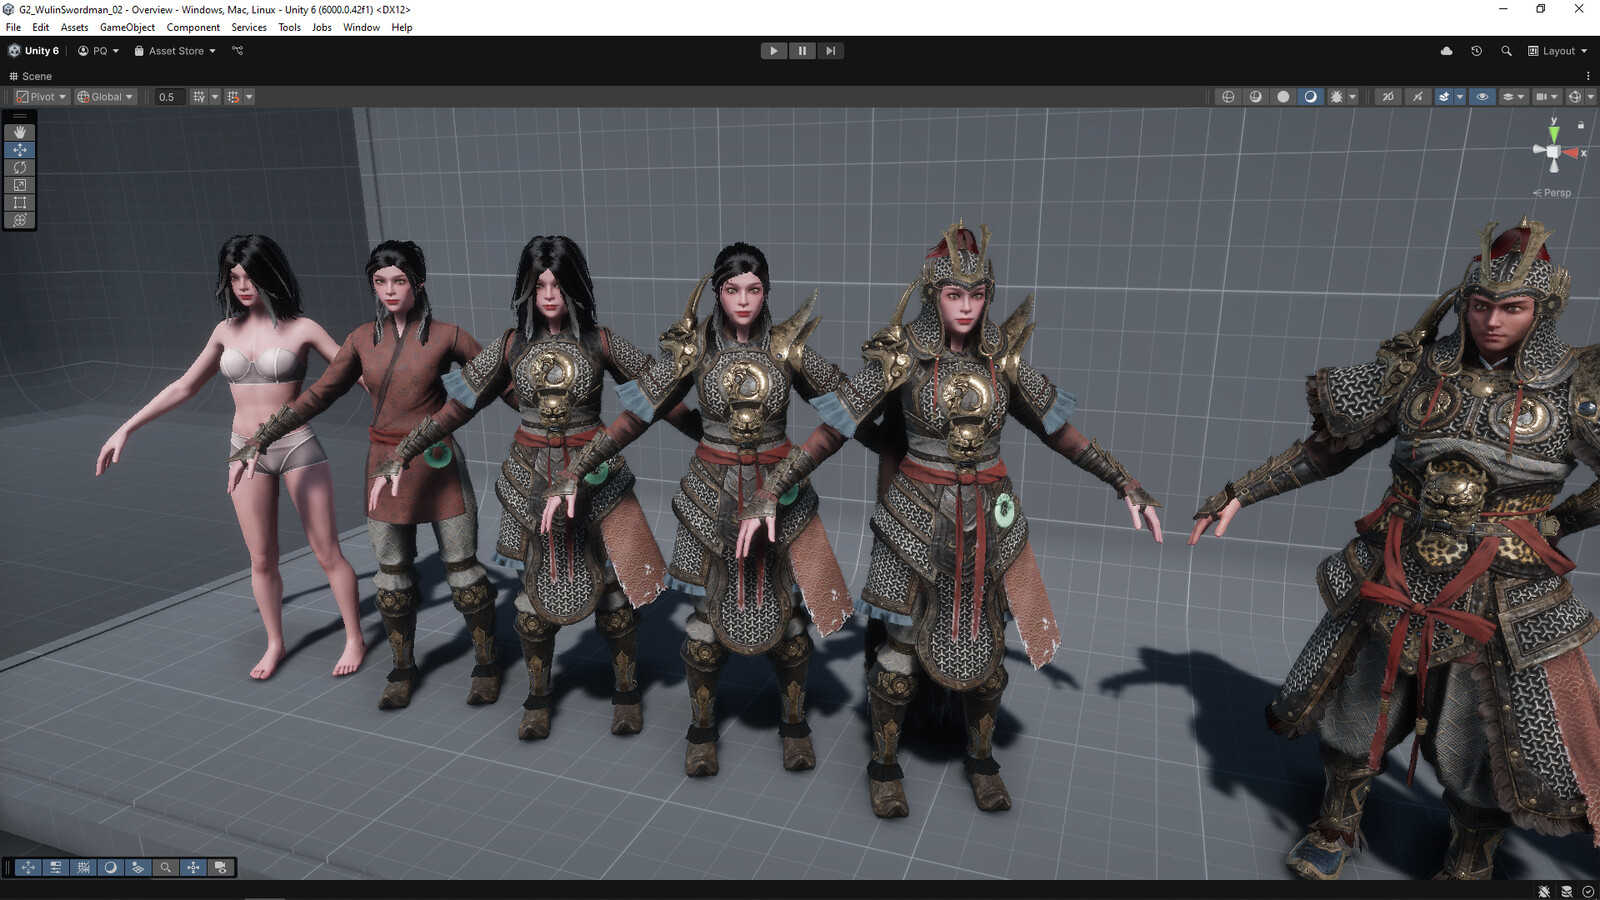Open the Layout dropdown
Screen dimensions: 1600x900
pos(1558,51)
